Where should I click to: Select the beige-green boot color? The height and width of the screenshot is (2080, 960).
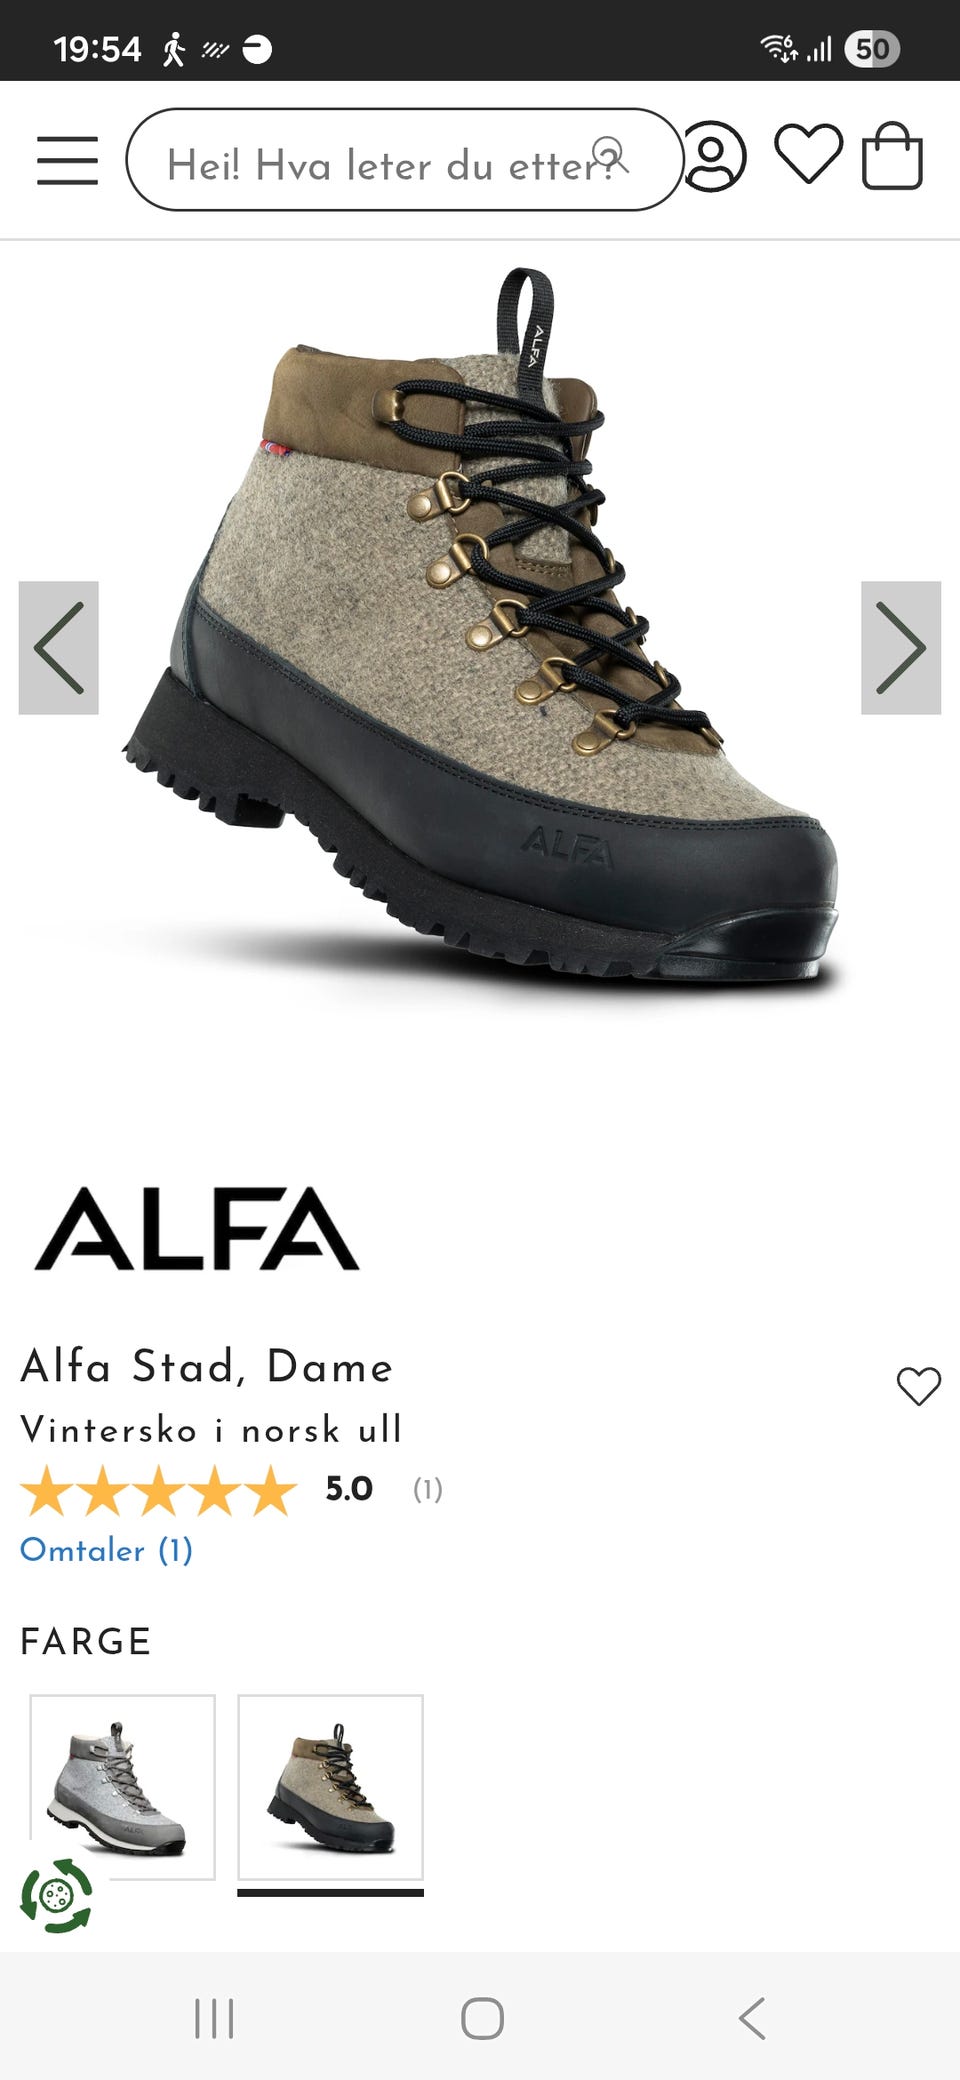pyautogui.click(x=330, y=1787)
